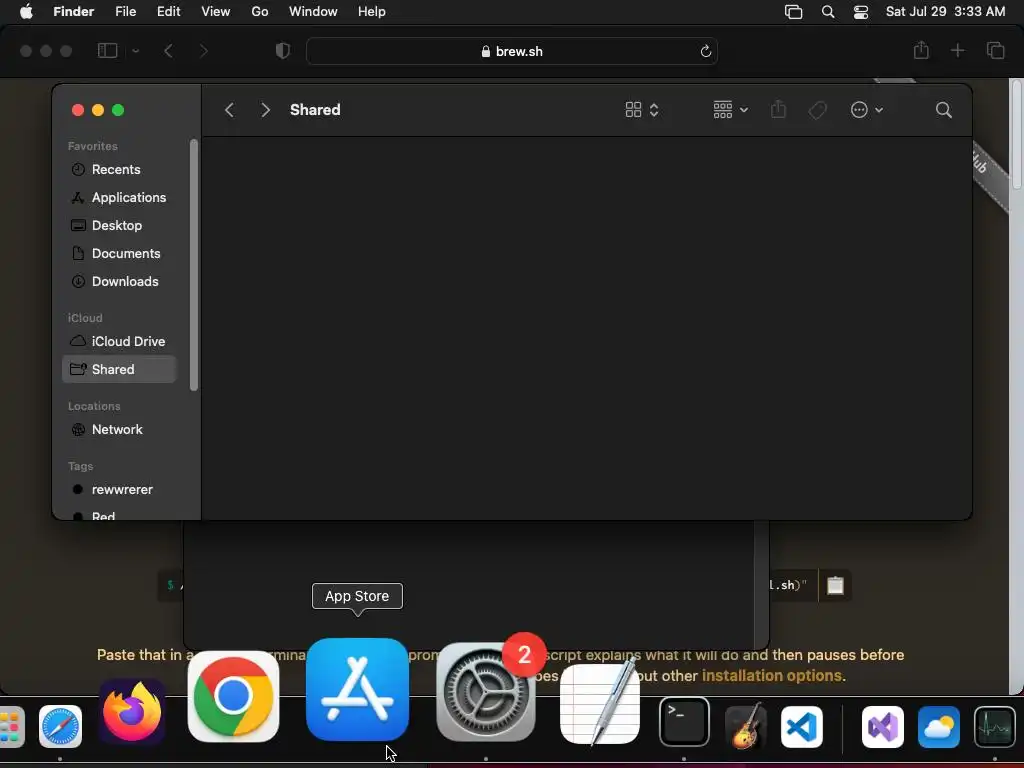Go back in Safari
This screenshot has width=1024, height=768.
(168, 50)
